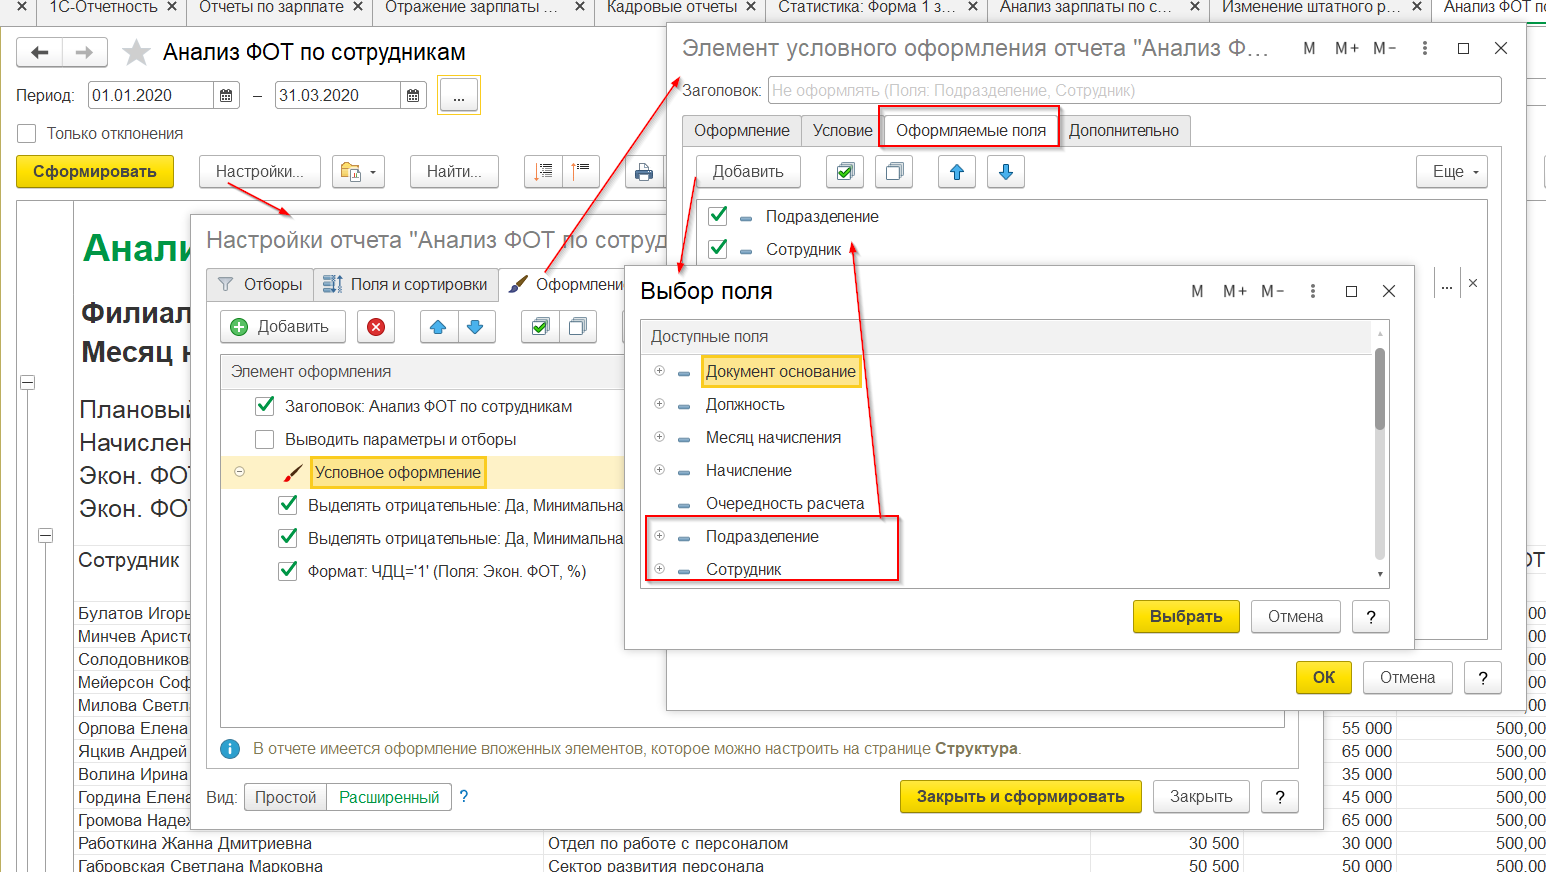Toggle Сотрудник checkbox in formatted fields
The height and width of the screenshot is (872, 1546).
point(717,248)
